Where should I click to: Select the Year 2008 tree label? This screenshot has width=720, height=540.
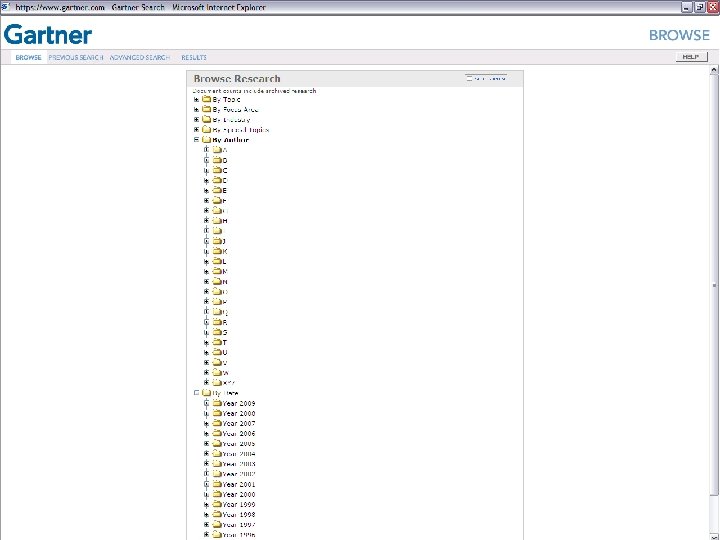(239, 413)
